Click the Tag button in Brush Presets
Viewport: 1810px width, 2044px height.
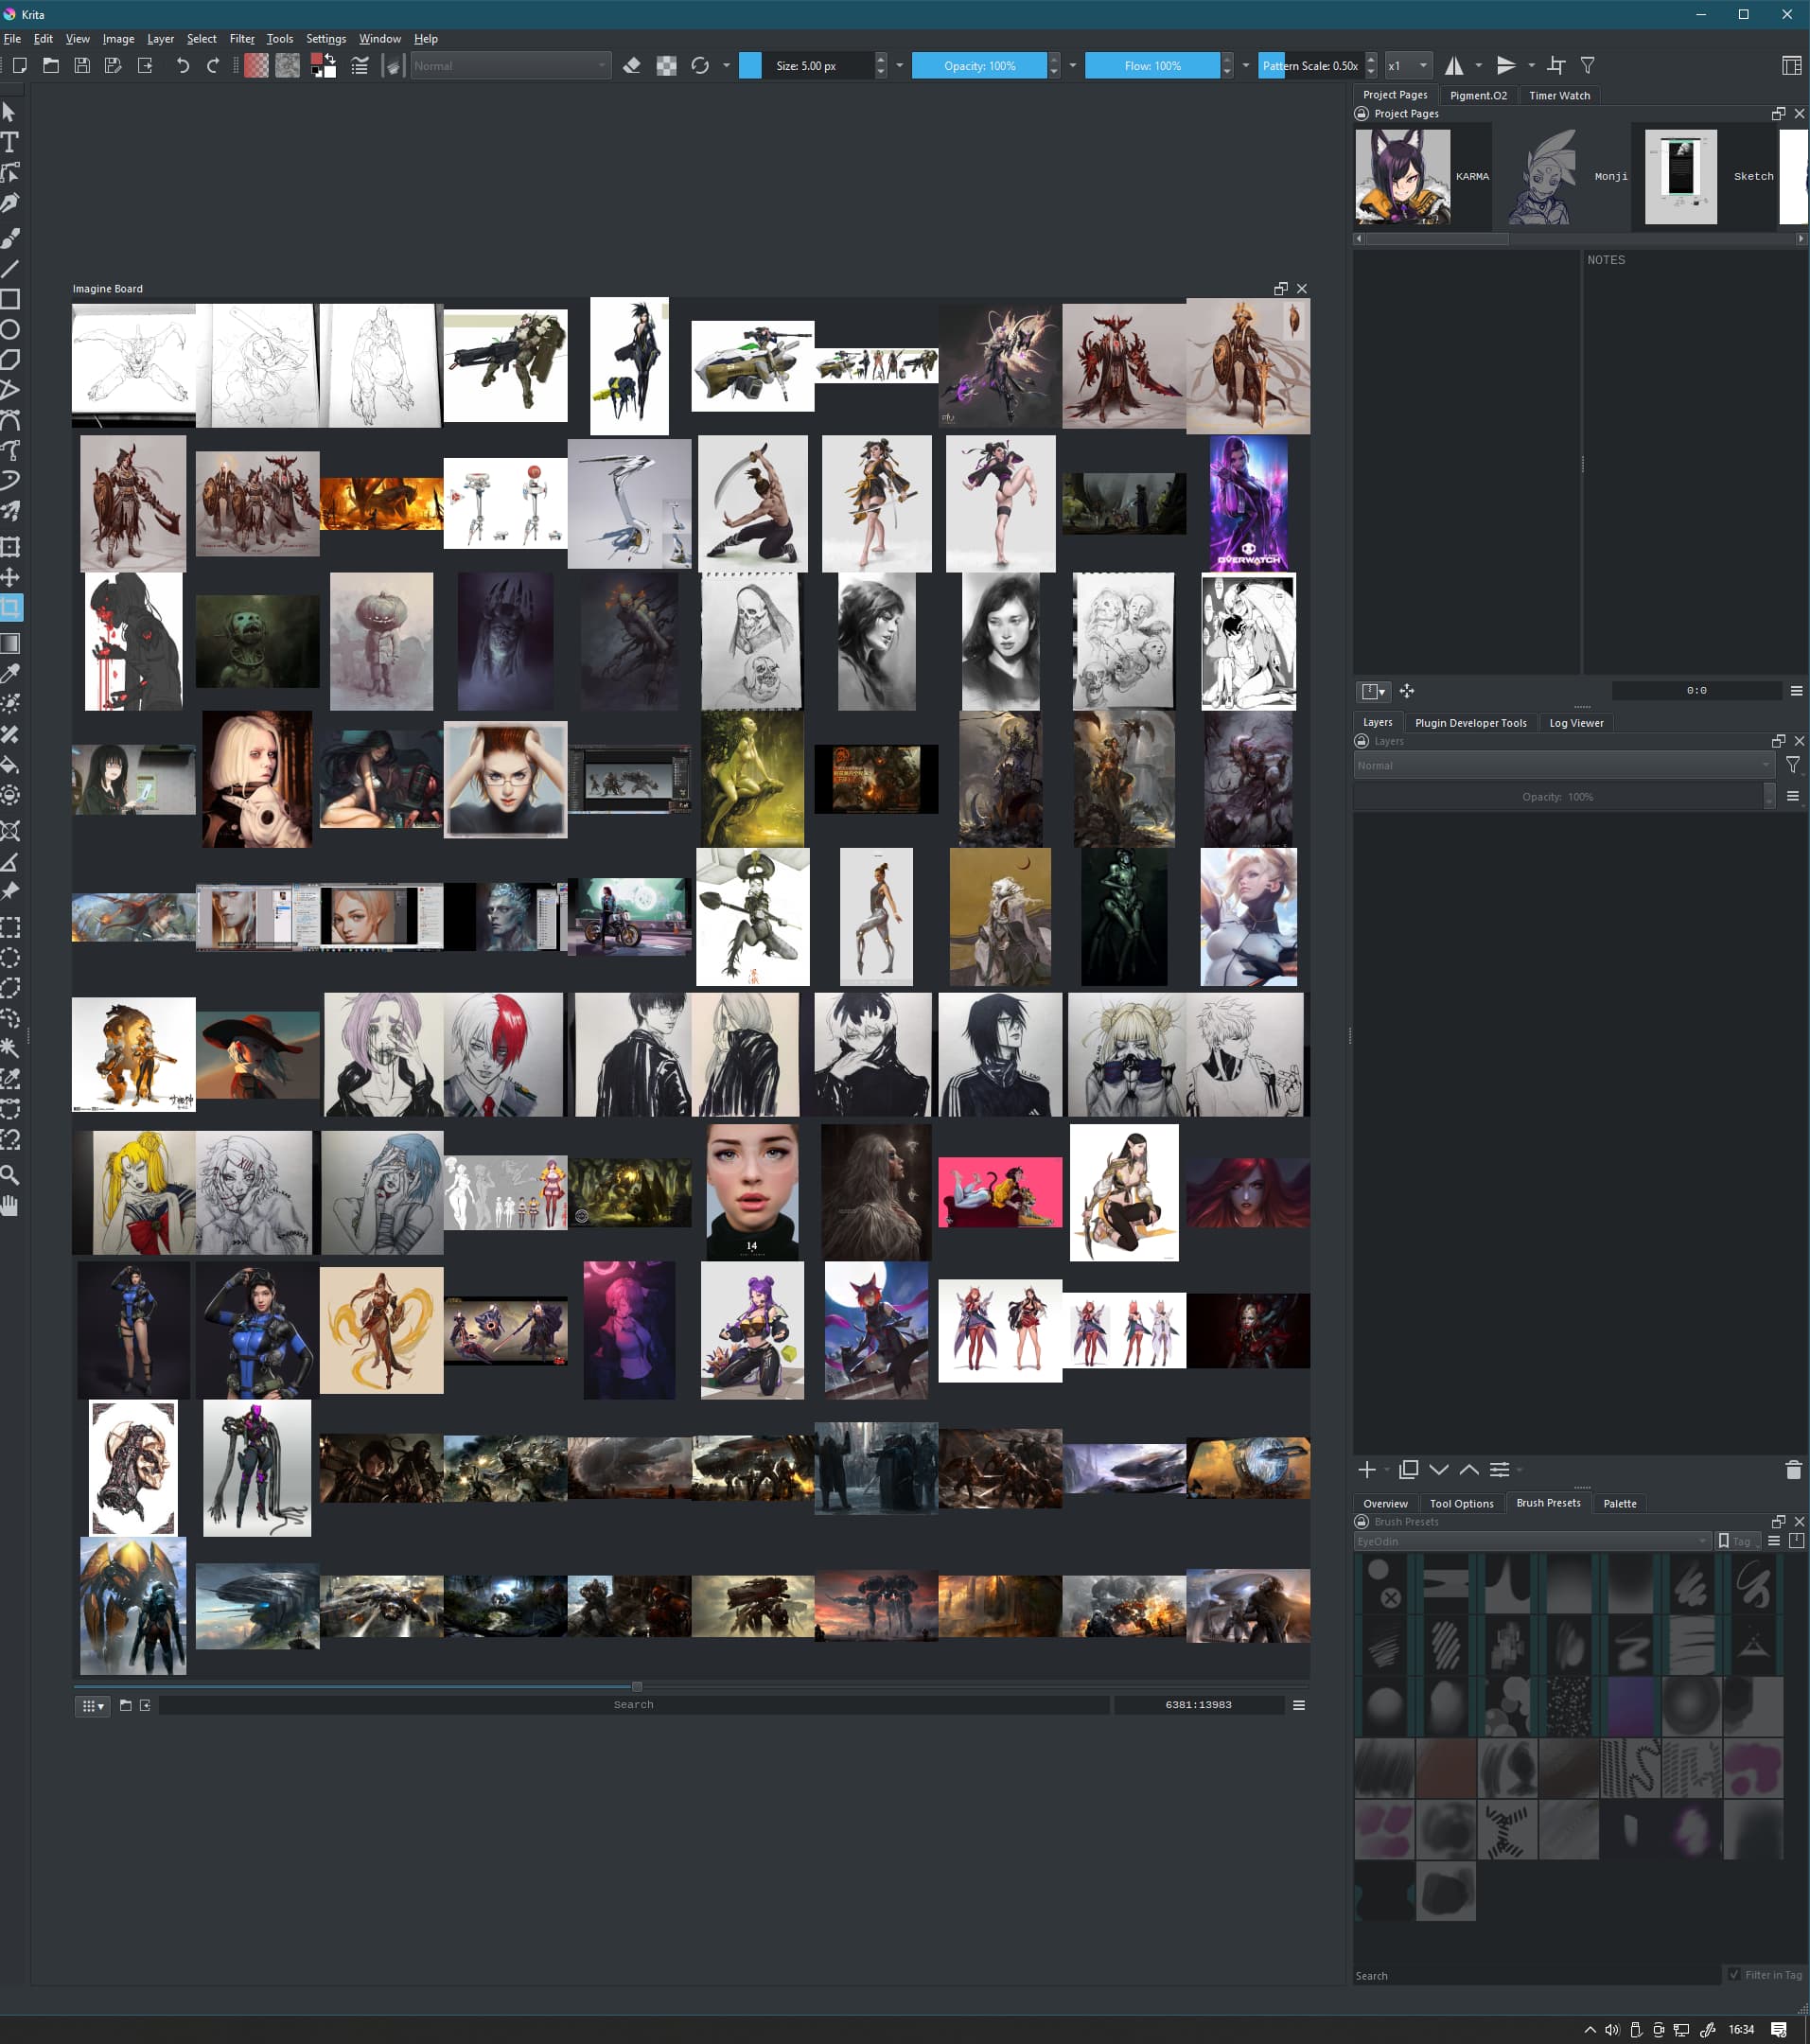(x=1735, y=1541)
